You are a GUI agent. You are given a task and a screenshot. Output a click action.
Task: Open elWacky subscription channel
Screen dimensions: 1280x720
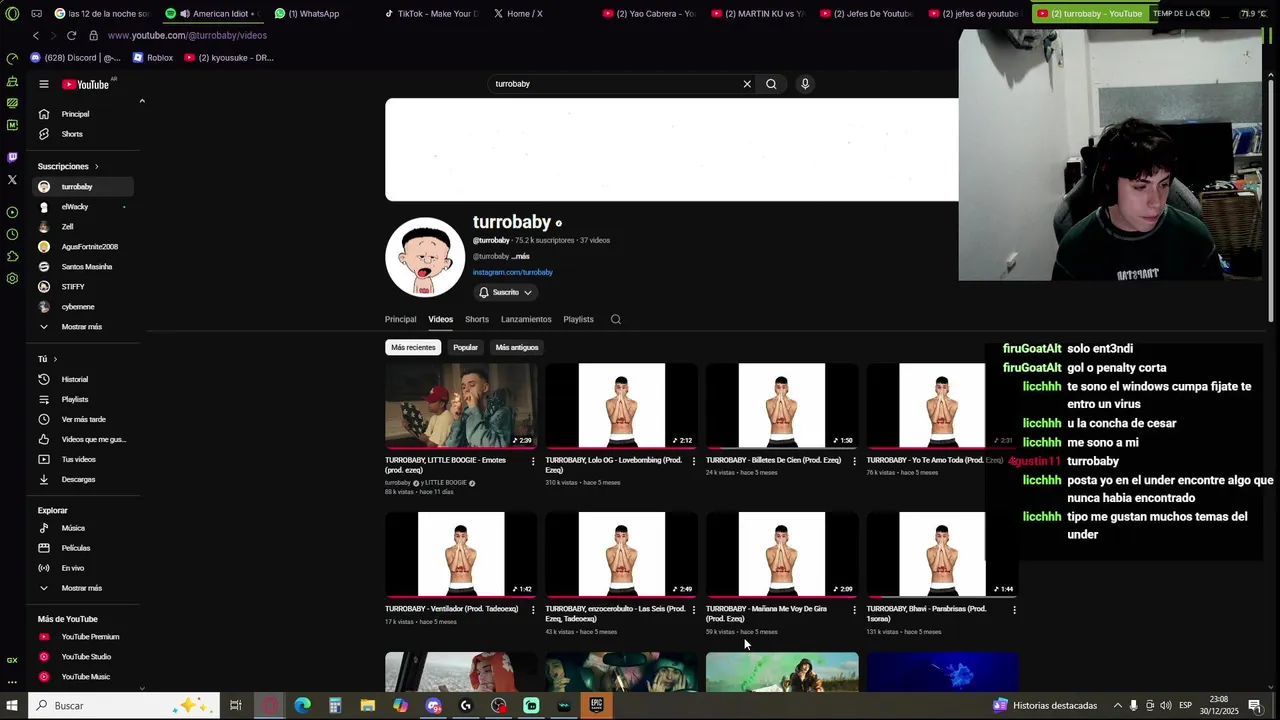[84, 207]
